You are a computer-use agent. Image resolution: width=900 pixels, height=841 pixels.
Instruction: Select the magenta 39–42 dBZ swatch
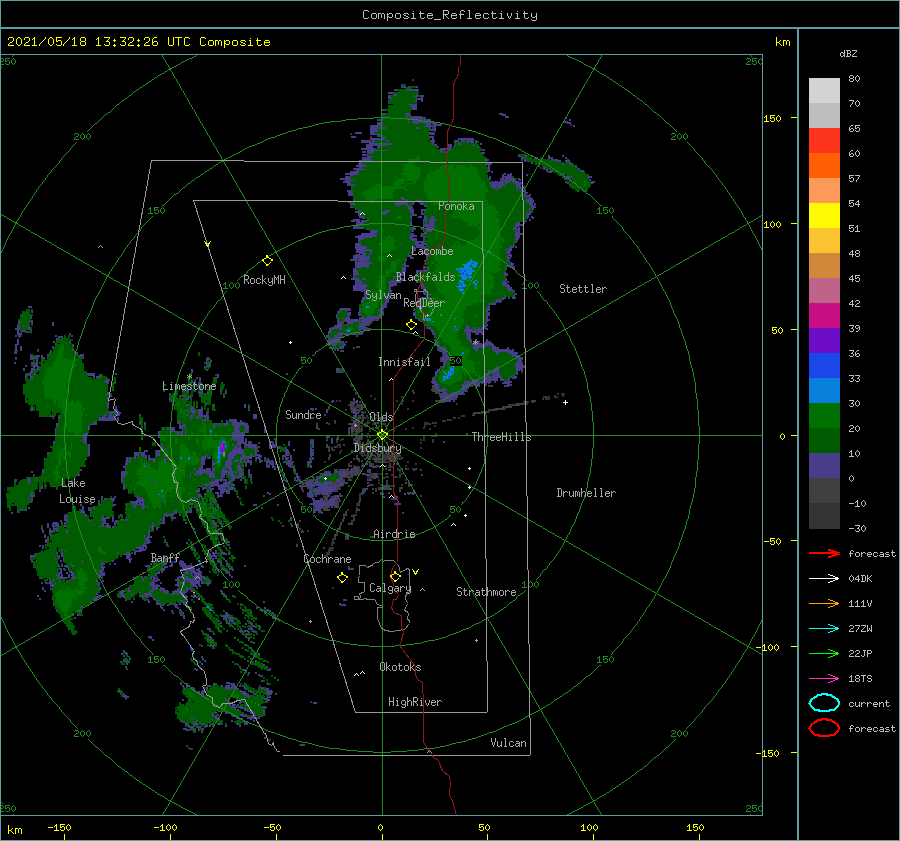pyautogui.click(x=824, y=316)
